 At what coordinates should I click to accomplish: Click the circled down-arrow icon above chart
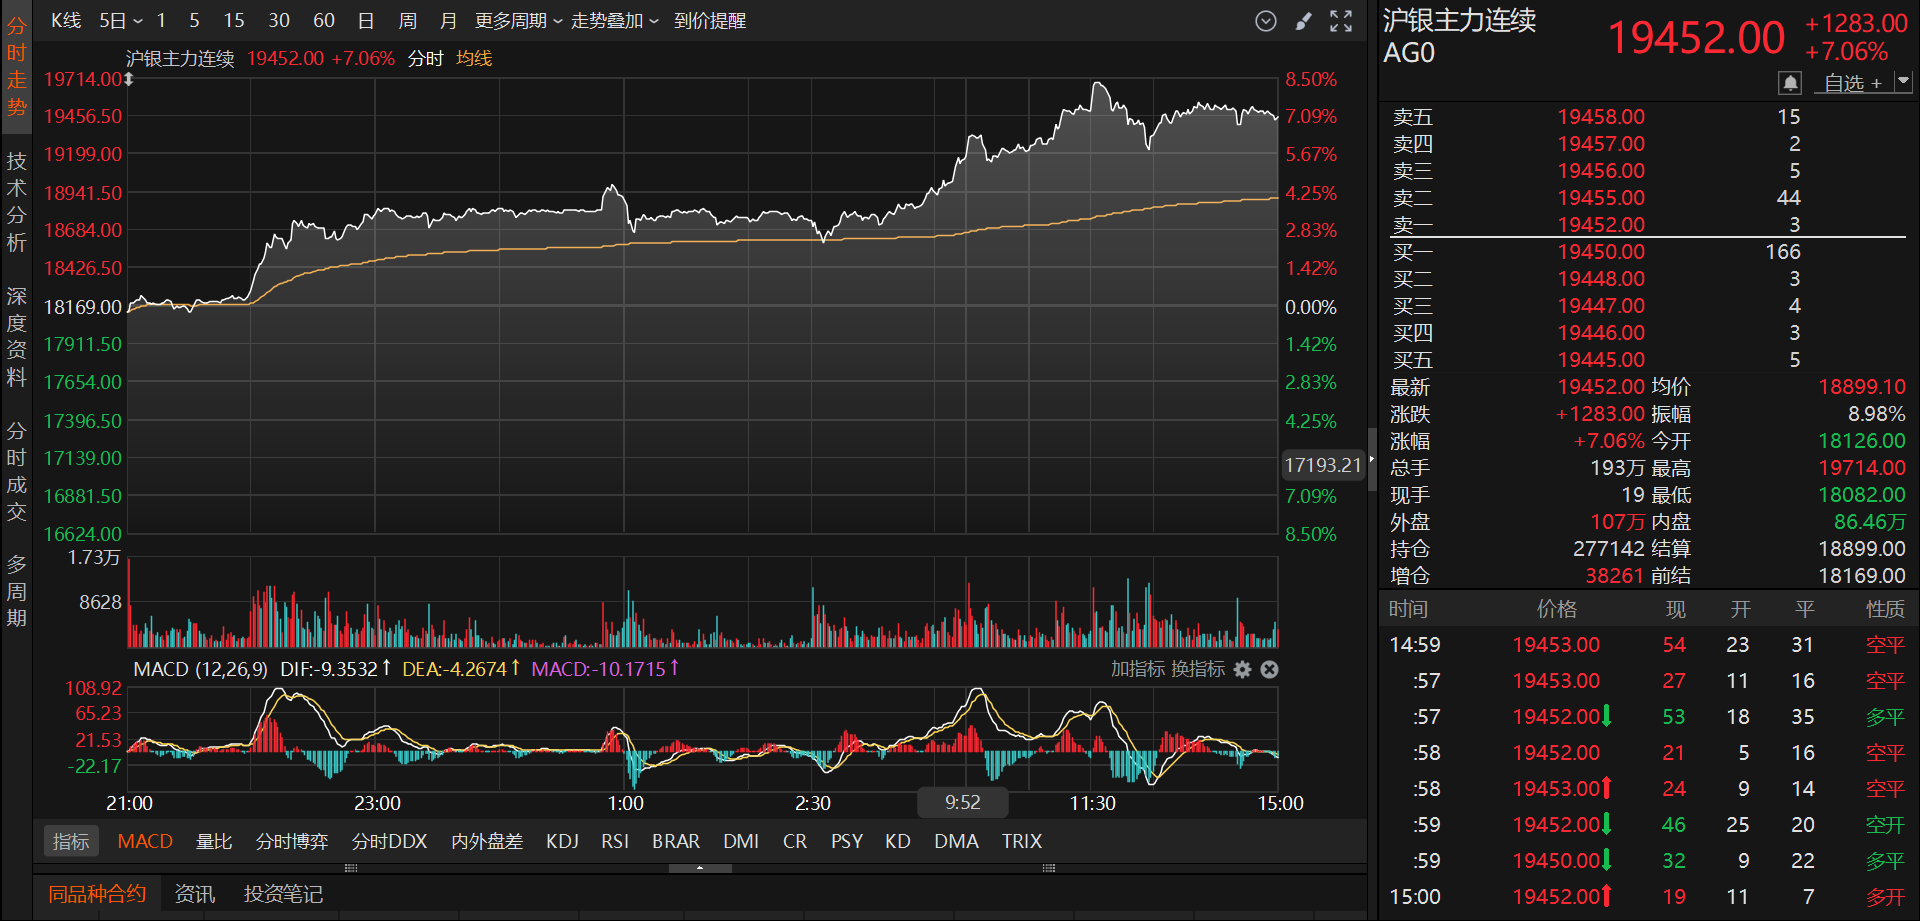click(1266, 21)
